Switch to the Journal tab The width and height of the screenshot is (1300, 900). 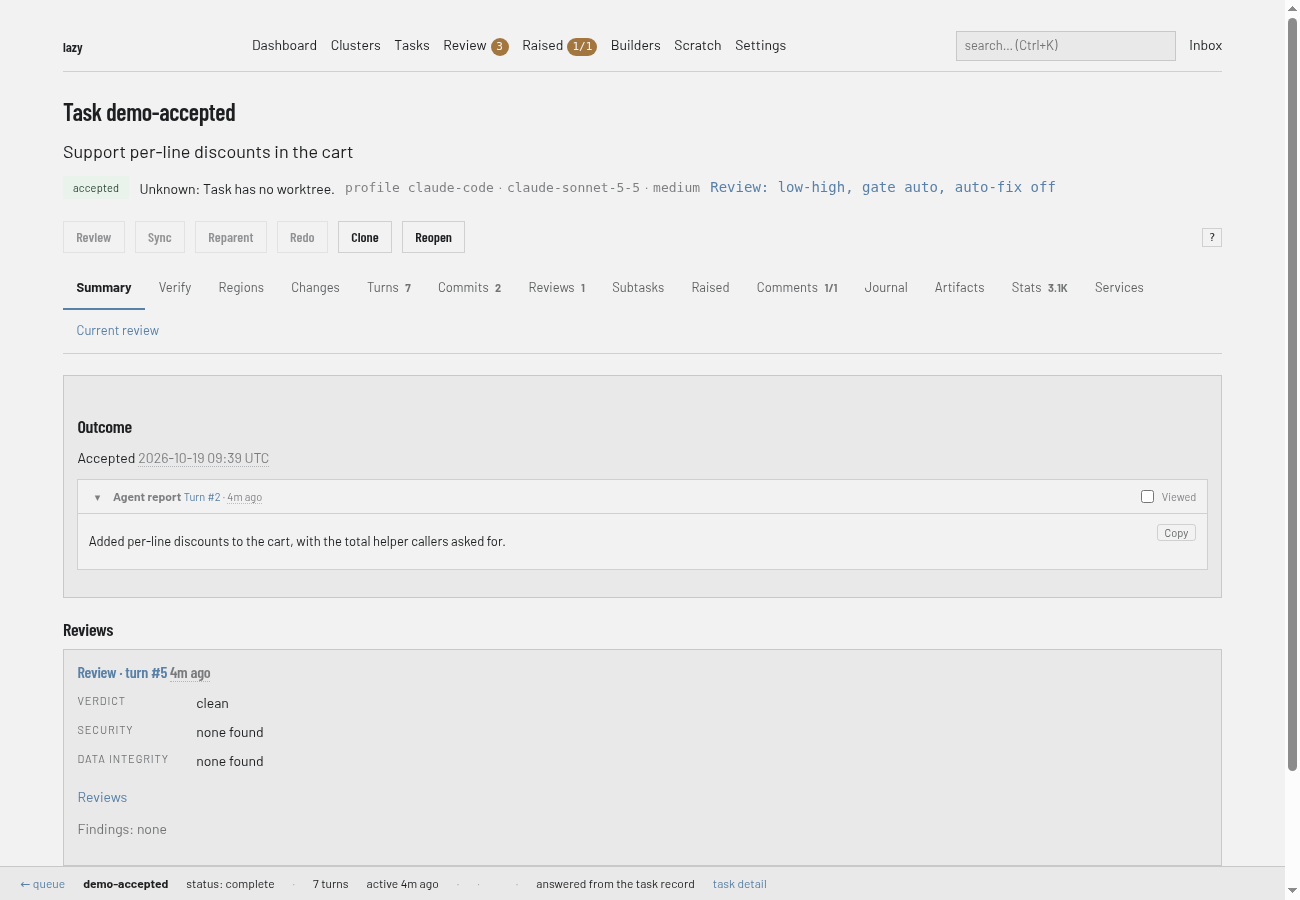[x=886, y=288]
